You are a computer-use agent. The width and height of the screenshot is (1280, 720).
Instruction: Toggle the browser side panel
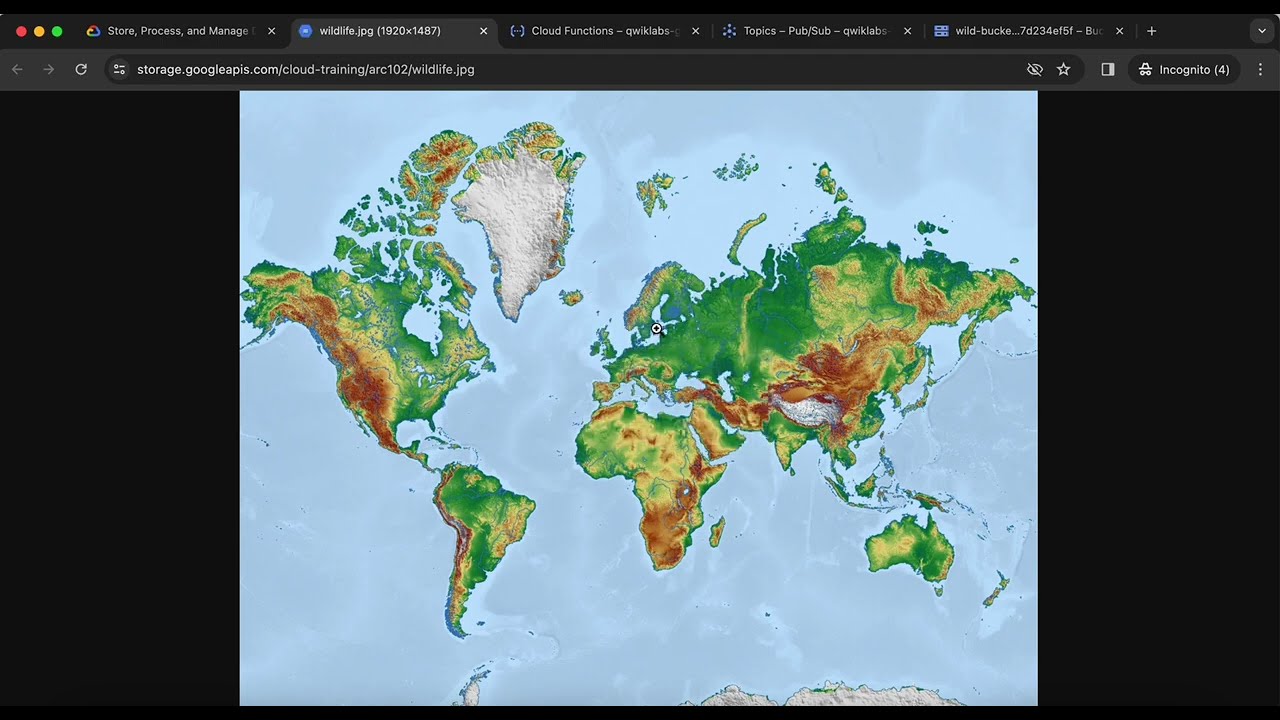[1108, 69]
